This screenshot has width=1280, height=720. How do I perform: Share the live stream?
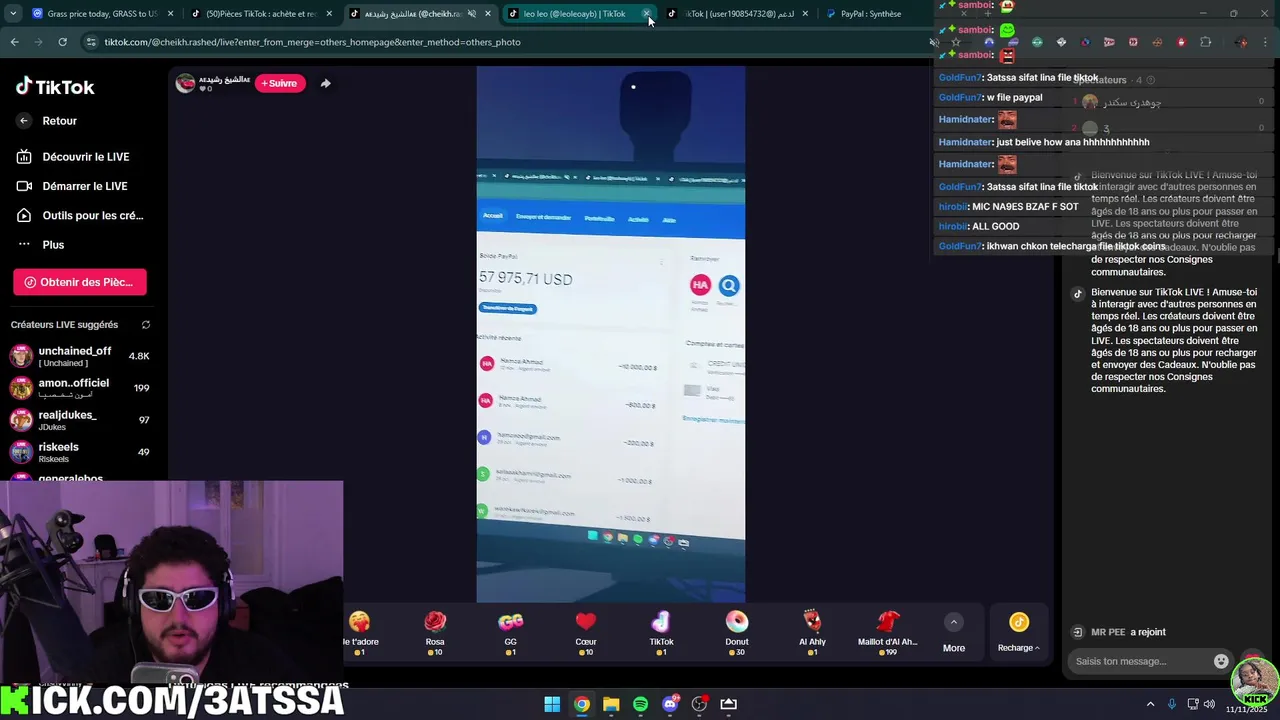tap(325, 83)
